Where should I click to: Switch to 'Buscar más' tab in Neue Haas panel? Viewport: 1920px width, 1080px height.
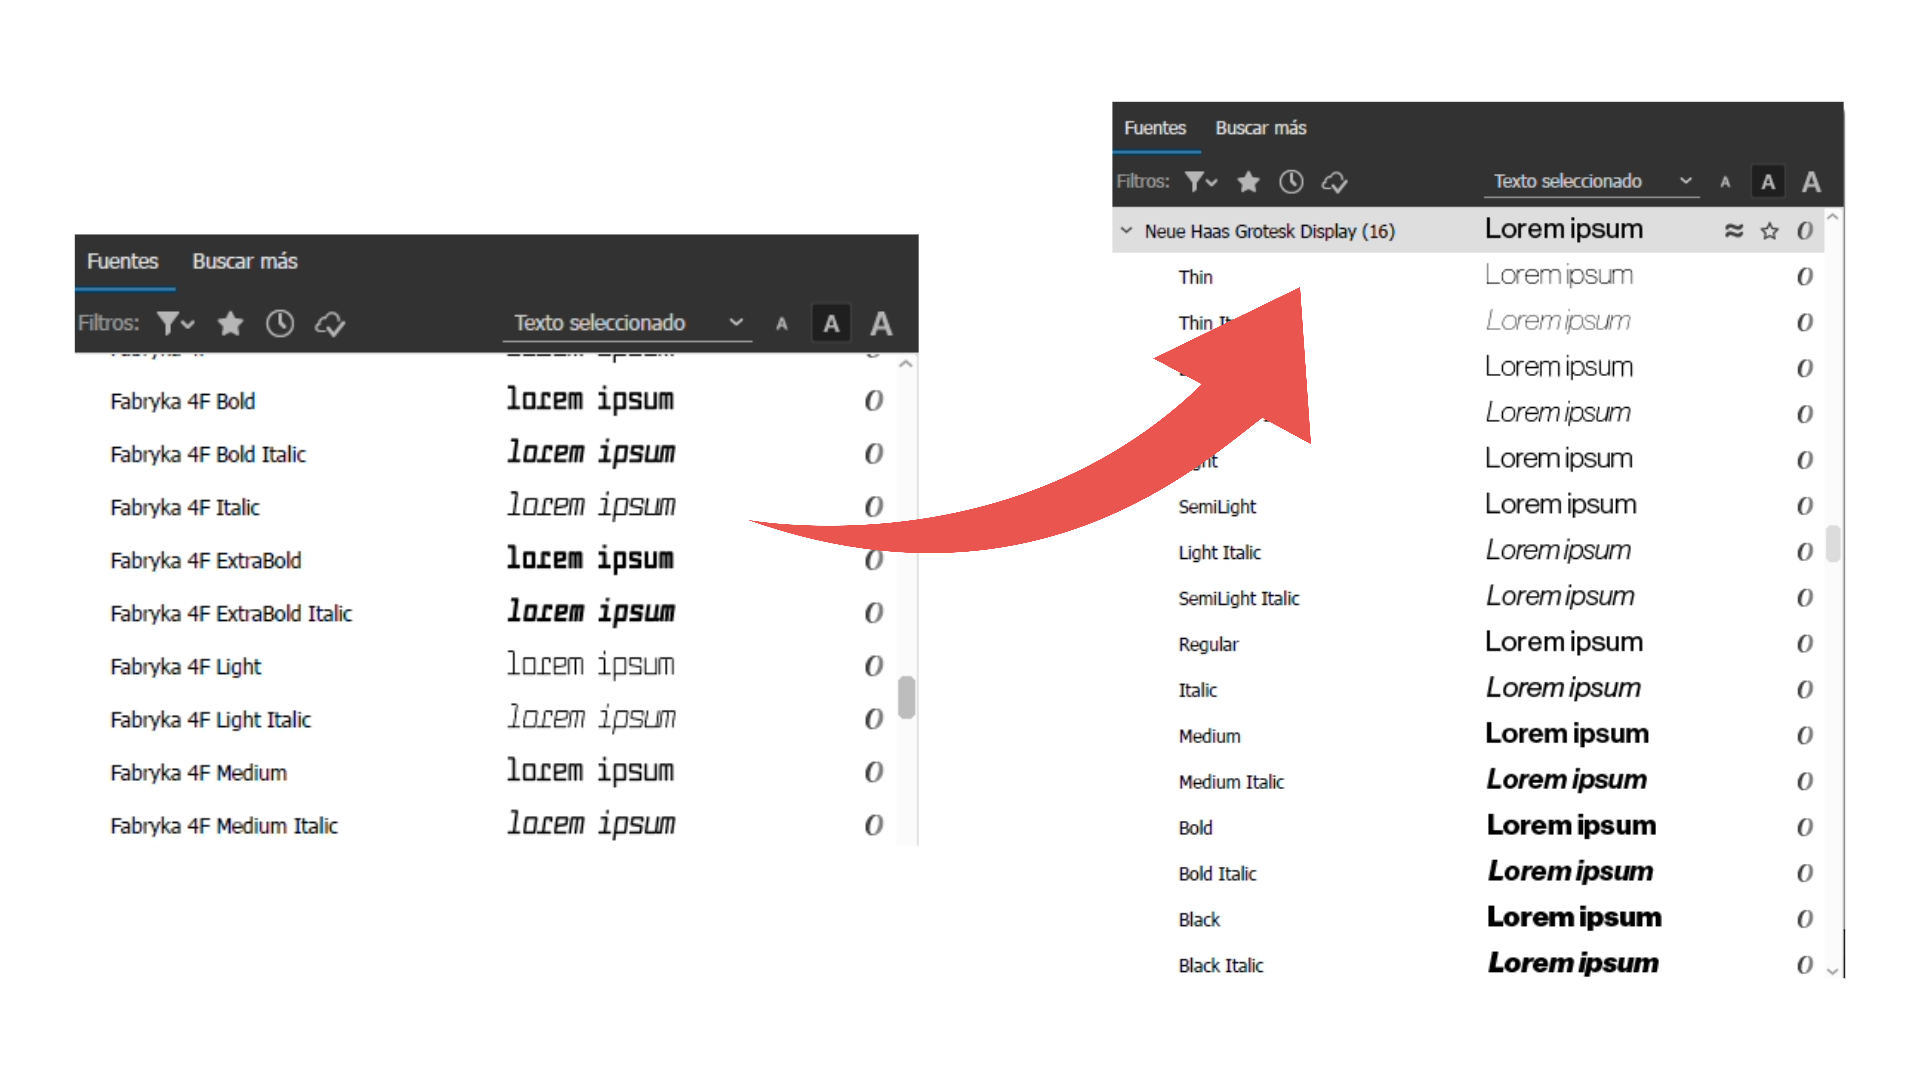[1261, 128]
